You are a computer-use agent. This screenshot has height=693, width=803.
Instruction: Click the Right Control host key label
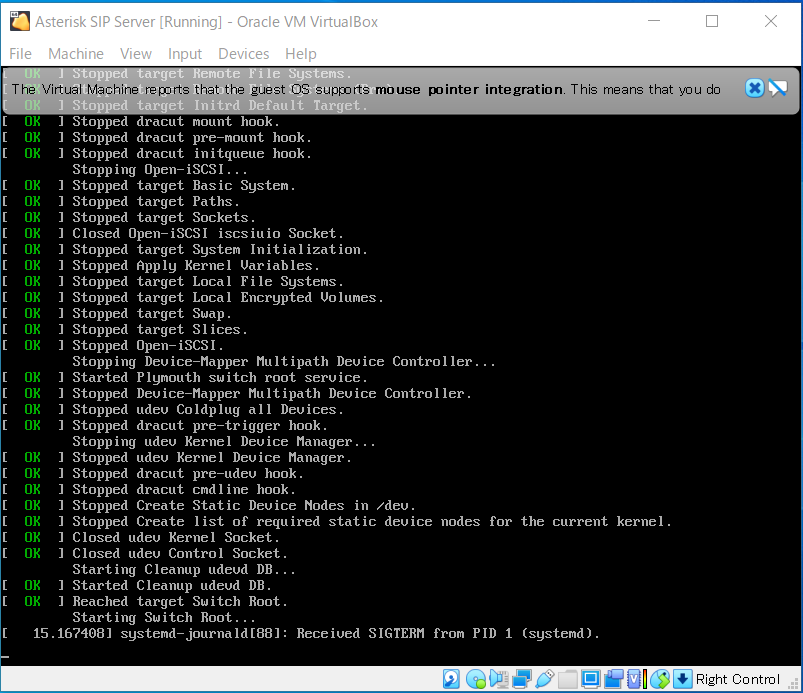[737, 679]
